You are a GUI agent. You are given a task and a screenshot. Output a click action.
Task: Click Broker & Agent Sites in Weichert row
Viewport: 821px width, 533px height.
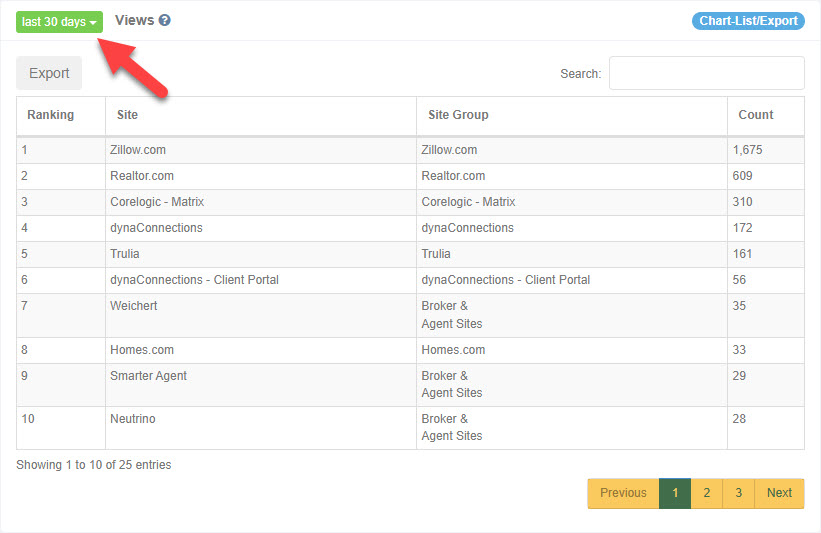pyautogui.click(x=452, y=315)
